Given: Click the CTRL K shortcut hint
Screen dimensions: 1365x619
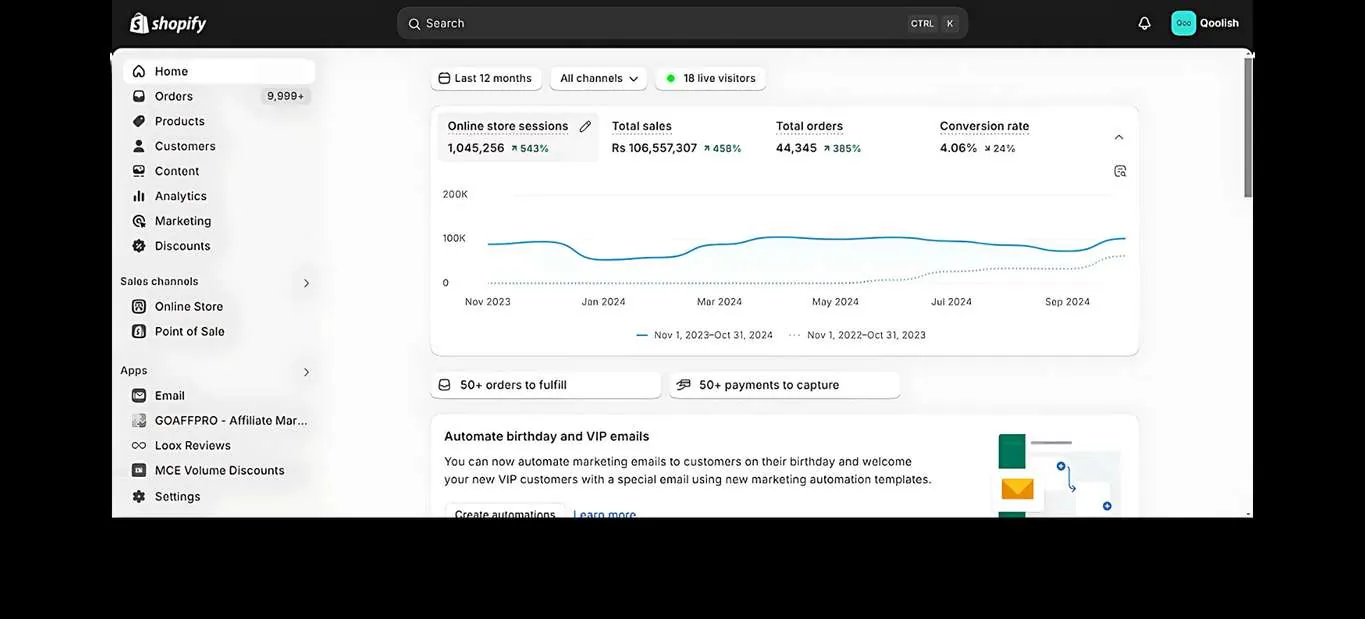Looking at the screenshot, I should (x=933, y=23).
